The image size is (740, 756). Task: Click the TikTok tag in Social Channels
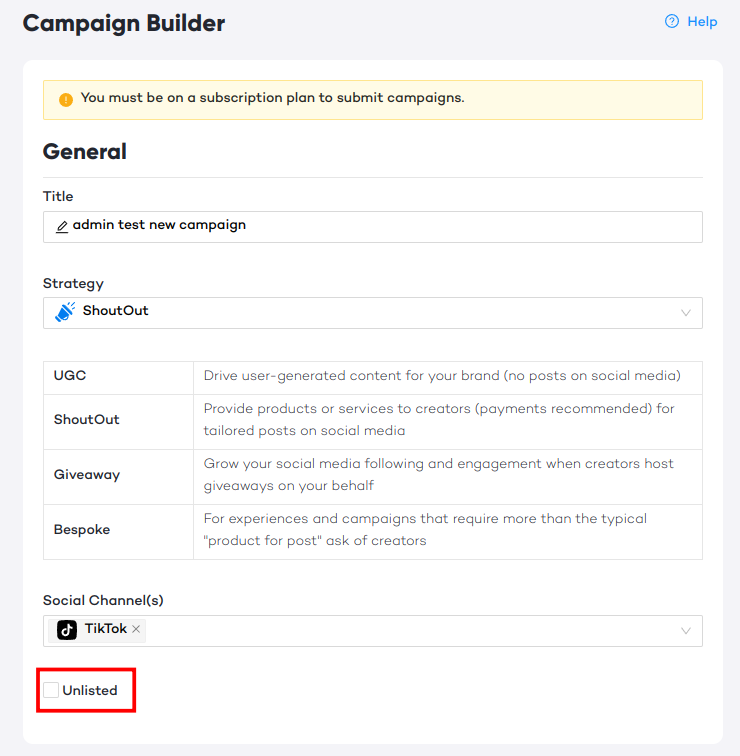coord(97,630)
